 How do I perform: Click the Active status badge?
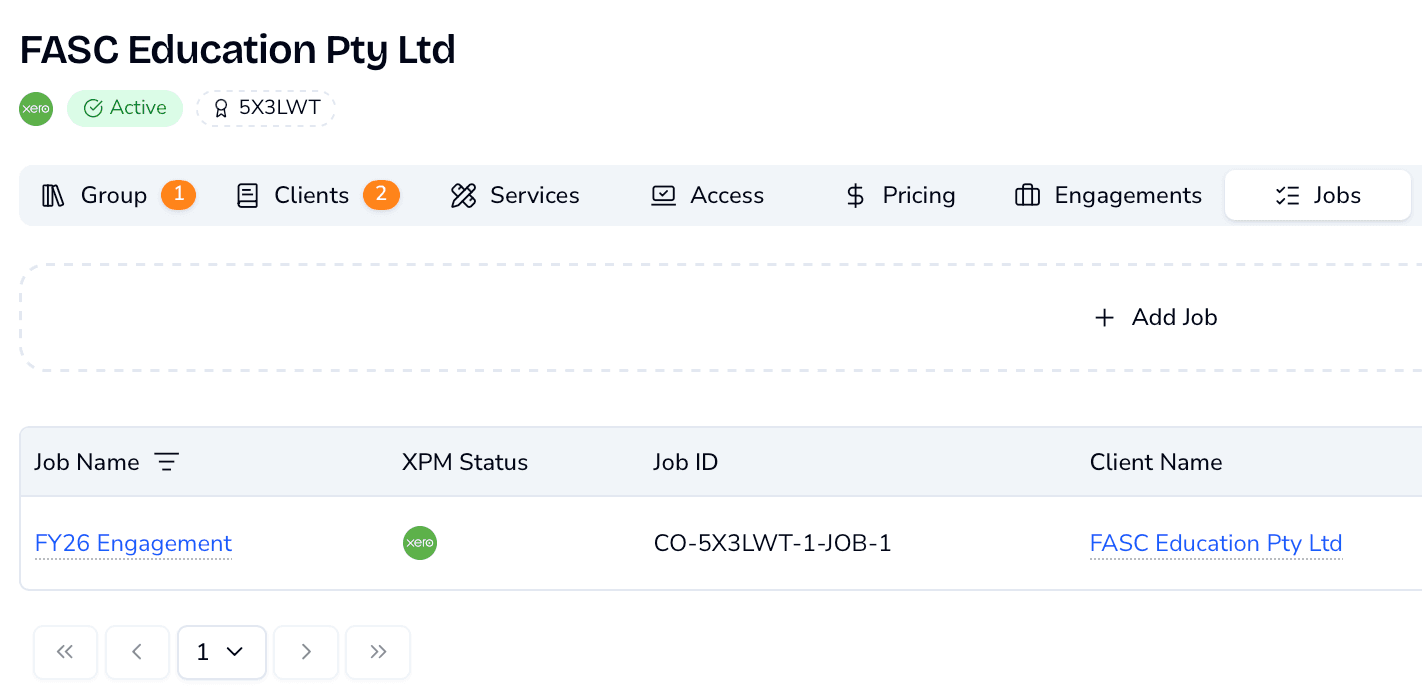tap(125, 108)
